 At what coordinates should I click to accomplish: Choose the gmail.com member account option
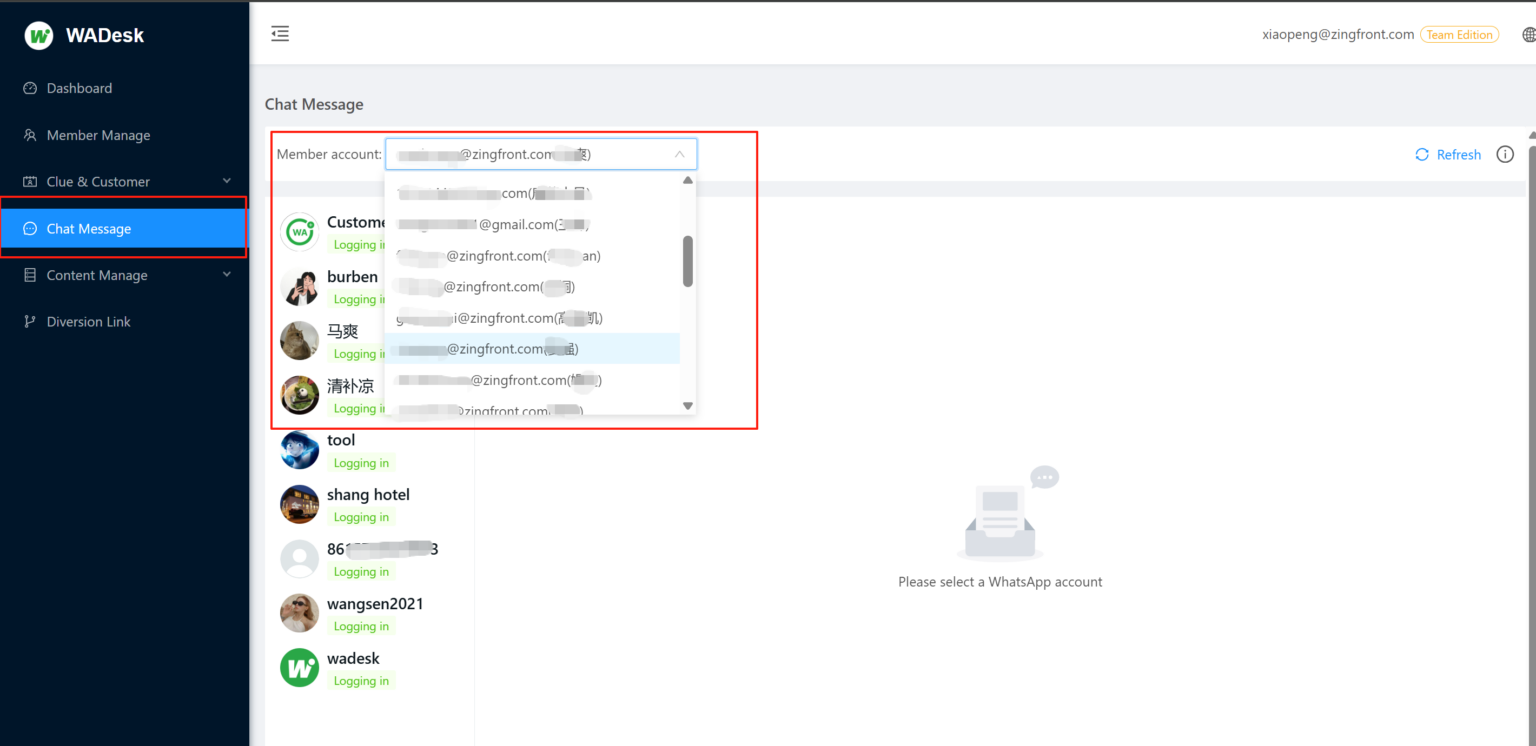[493, 225]
